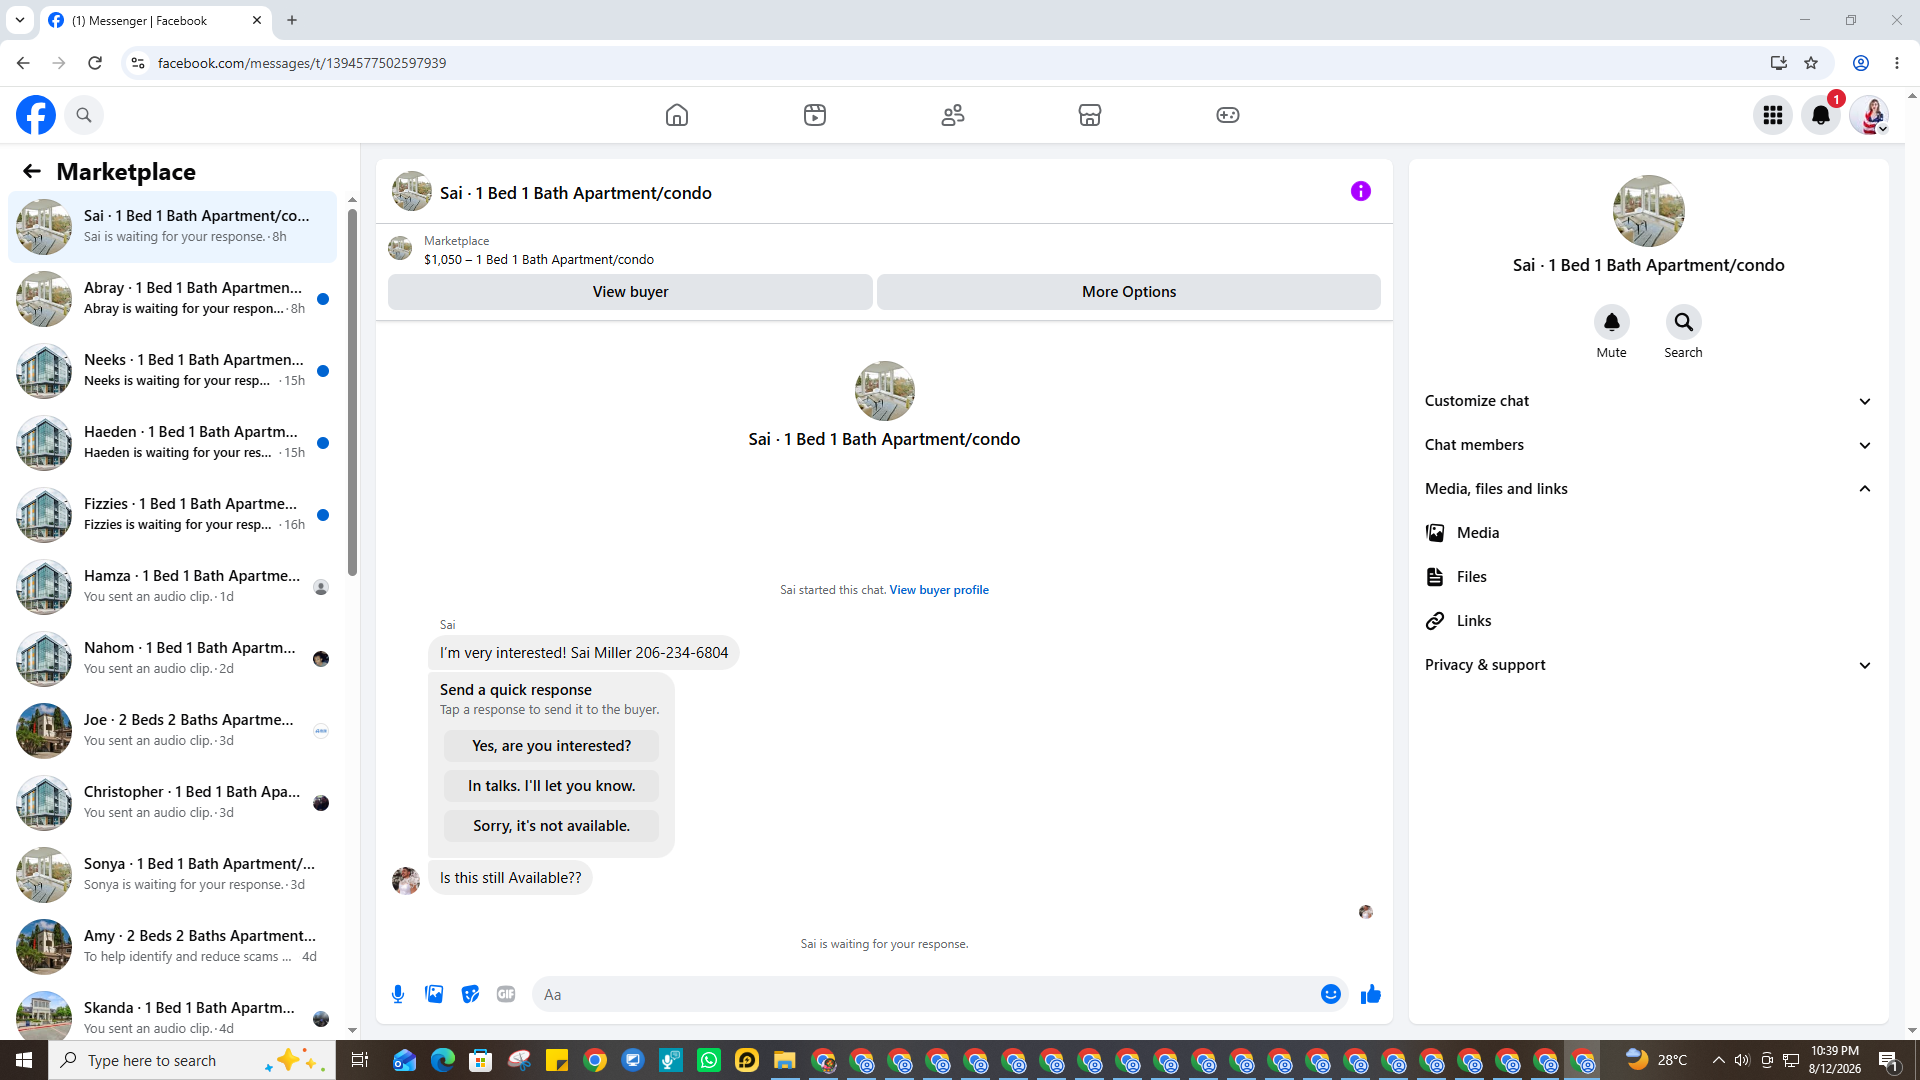Open the Marketplace storefront tab
This screenshot has width=1920, height=1080.
click(1090, 115)
